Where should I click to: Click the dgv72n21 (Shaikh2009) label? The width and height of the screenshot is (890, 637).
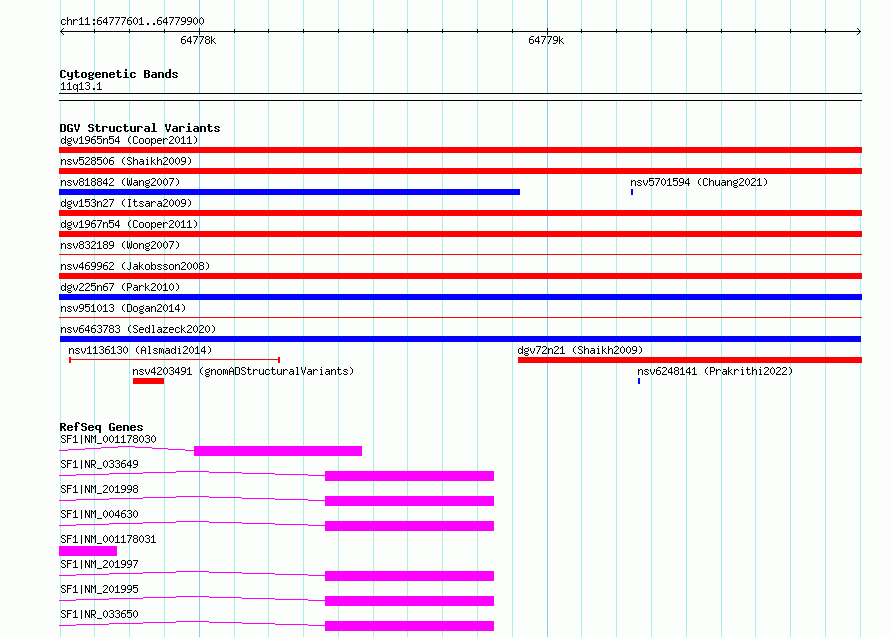(x=580, y=350)
